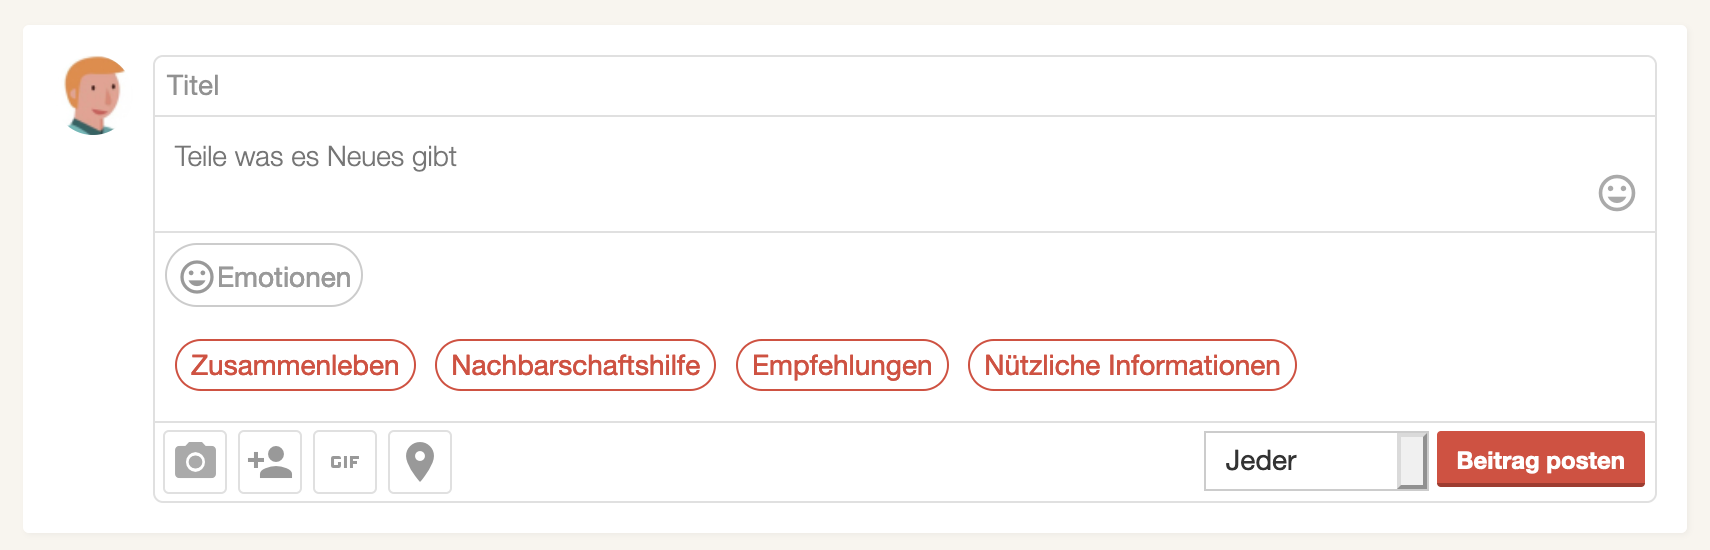Click the add person tag icon
The image size is (1710, 550).
pyautogui.click(x=270, y=462)
